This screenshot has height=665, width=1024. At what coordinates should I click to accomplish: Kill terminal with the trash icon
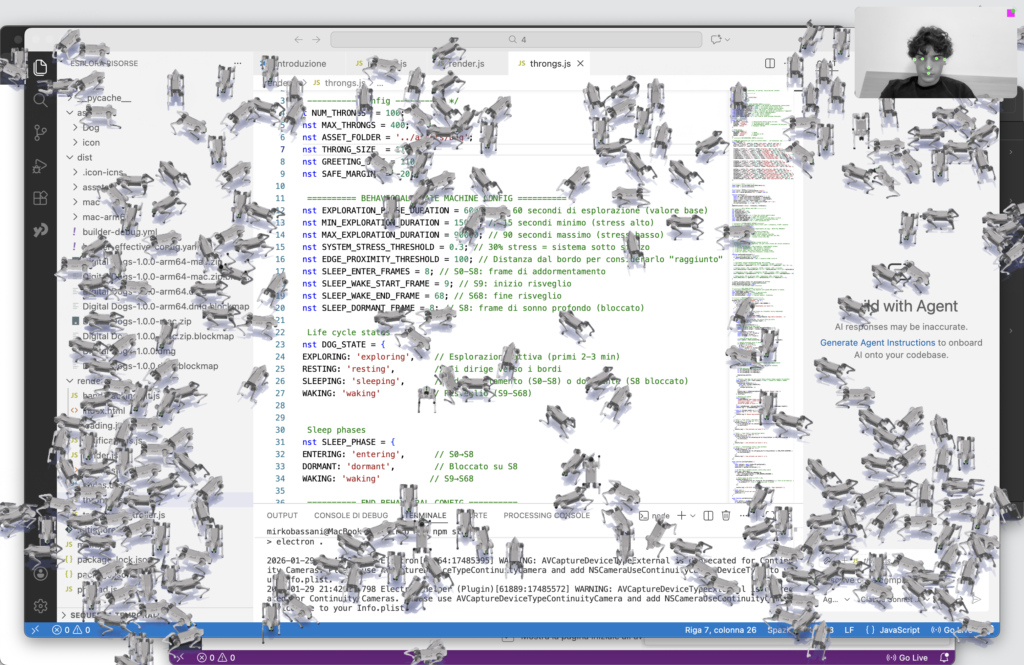[x=726, y=515]
